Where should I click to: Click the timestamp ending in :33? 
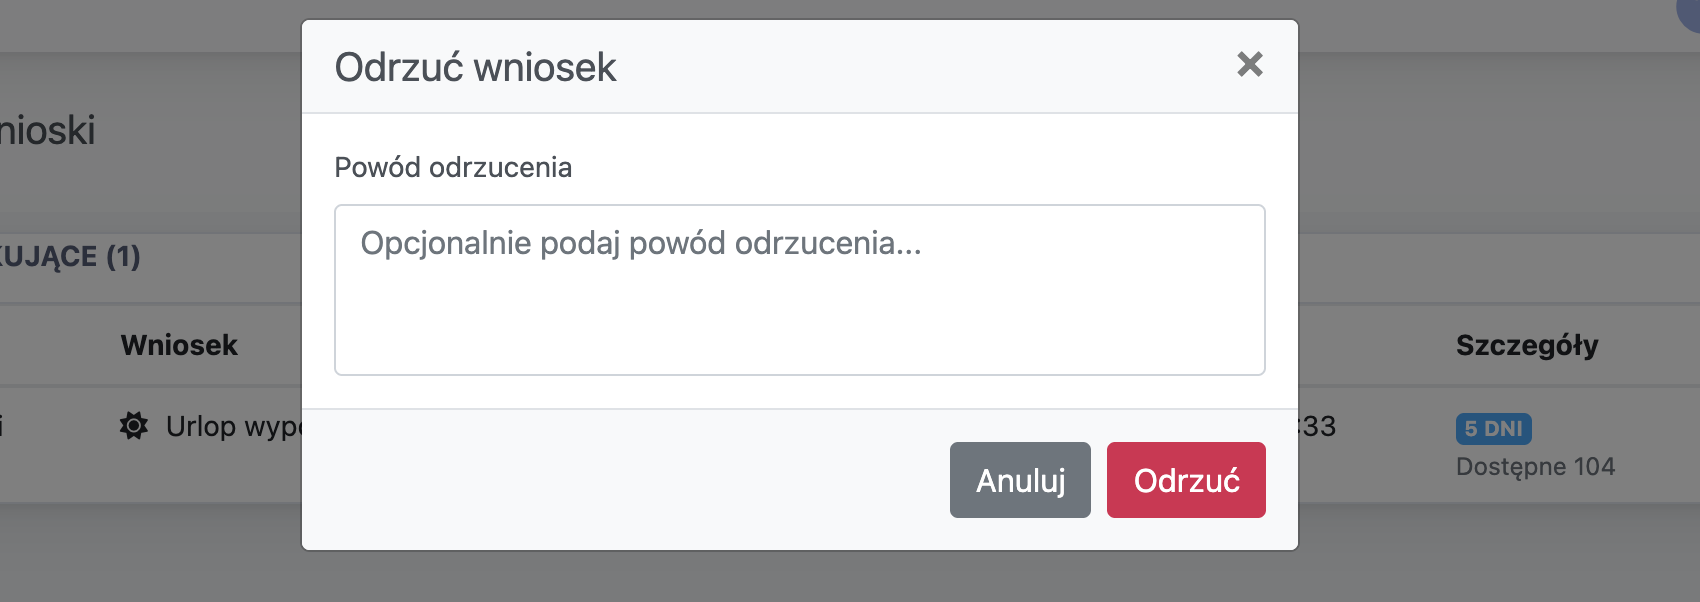[1318, 427]
